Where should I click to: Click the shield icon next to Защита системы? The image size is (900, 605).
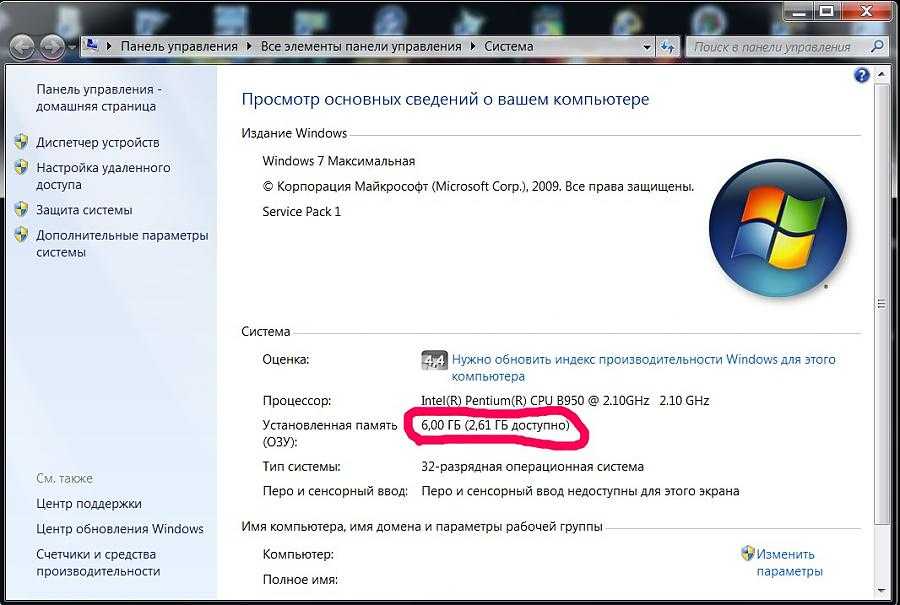(21, 209)
